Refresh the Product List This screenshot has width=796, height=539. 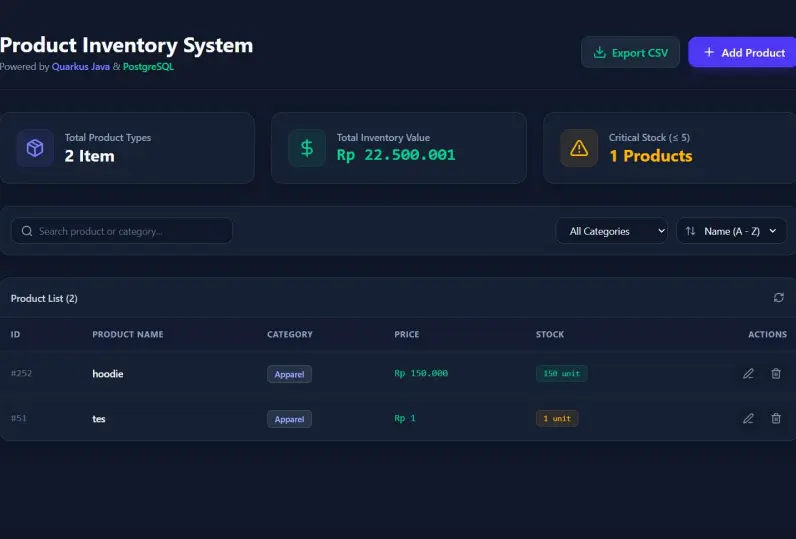pyautogui.click(x=779, y=297)
